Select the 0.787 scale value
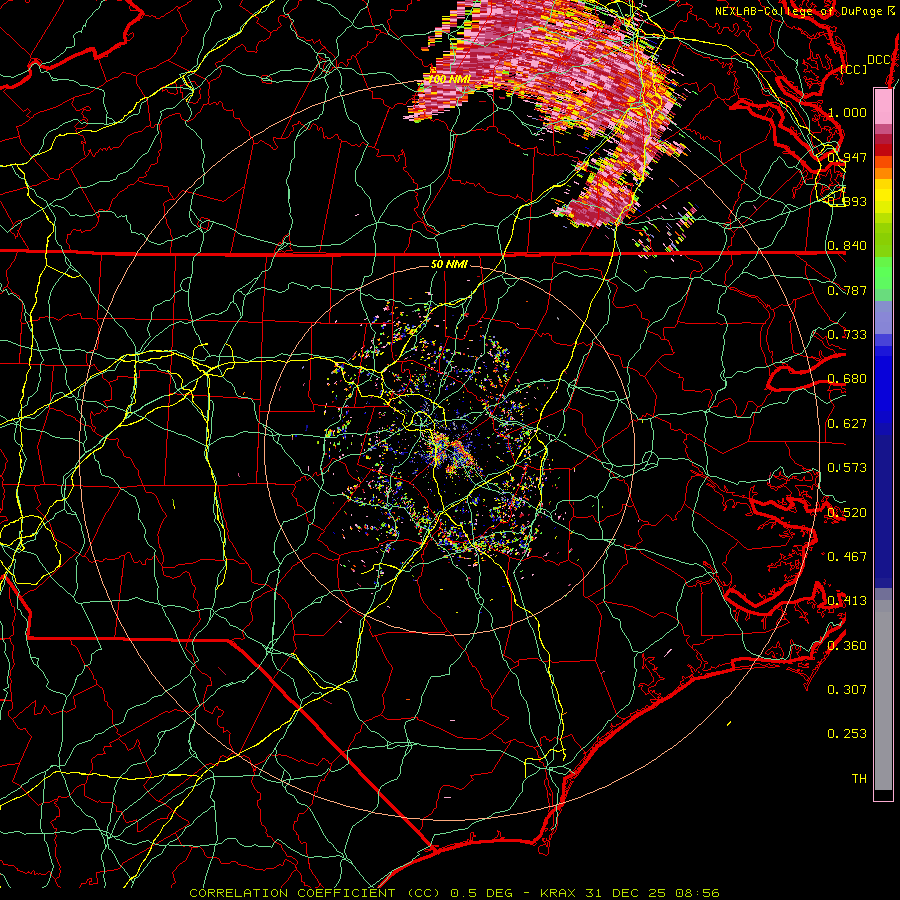 tap(847, 290)
